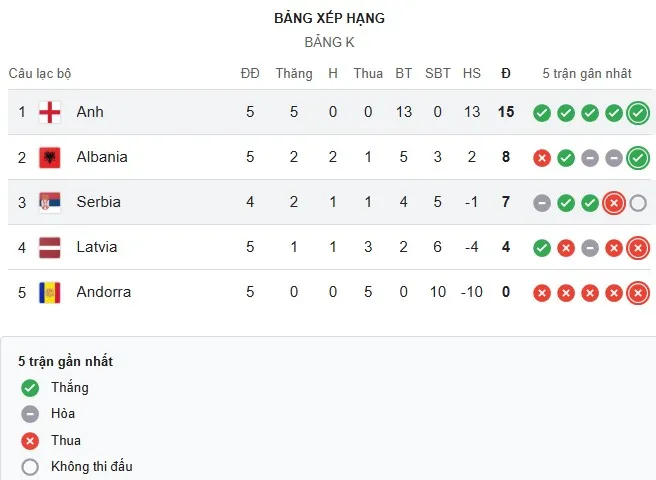The image size is (656, 480).
Task: Click Latvia's first green win icon
Action: (542, 248)
